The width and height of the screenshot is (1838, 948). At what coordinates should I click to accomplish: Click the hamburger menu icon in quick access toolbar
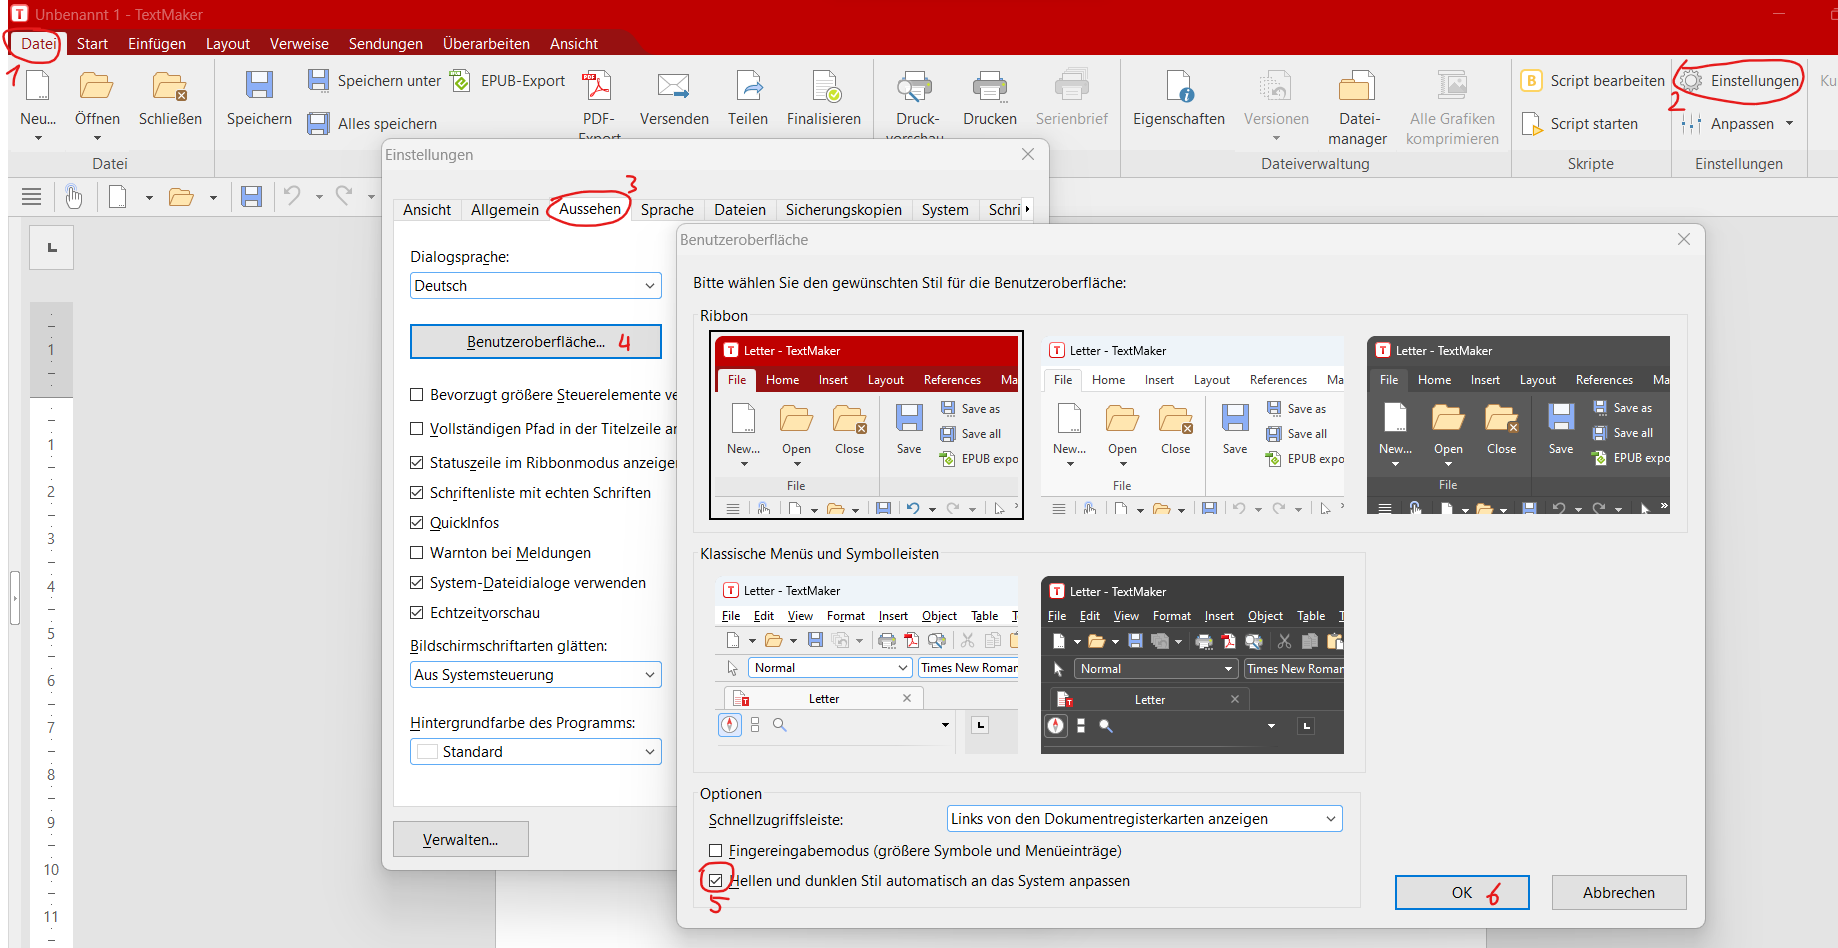pos(32,197)
